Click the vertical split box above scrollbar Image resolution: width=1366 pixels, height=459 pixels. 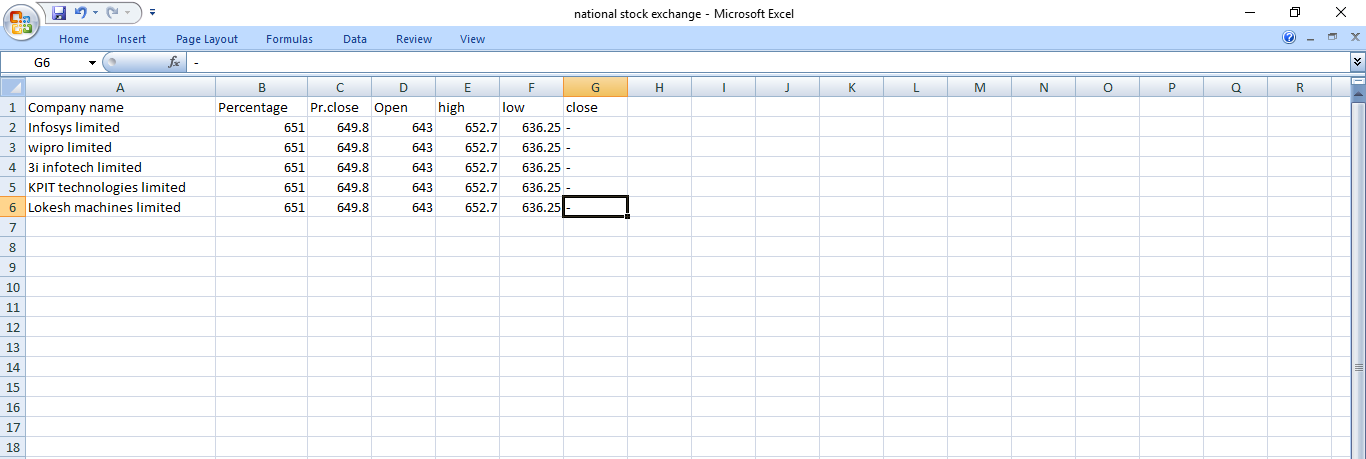1358,81
